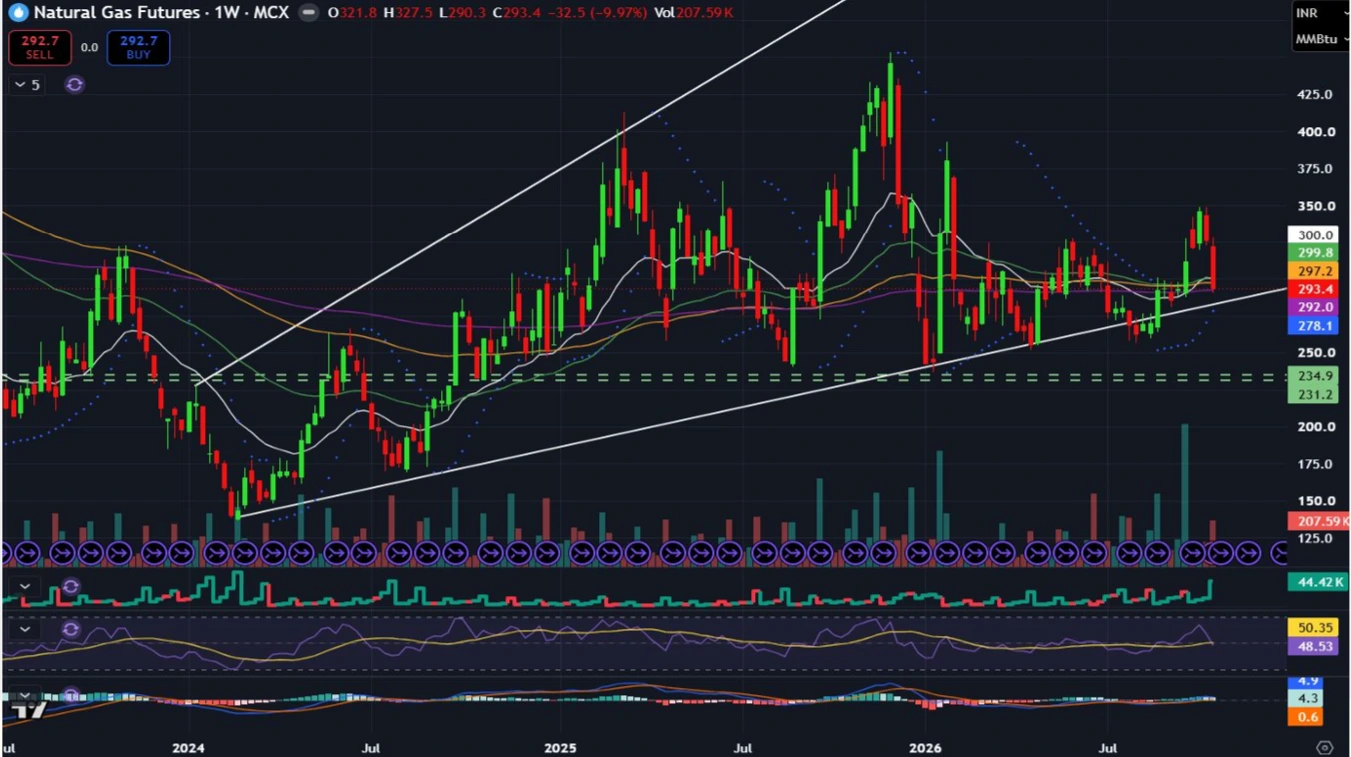The image size is (1351, 757).
Task: Click the 425.0 tick on price axis
Action: click(x=1314, y=95)
